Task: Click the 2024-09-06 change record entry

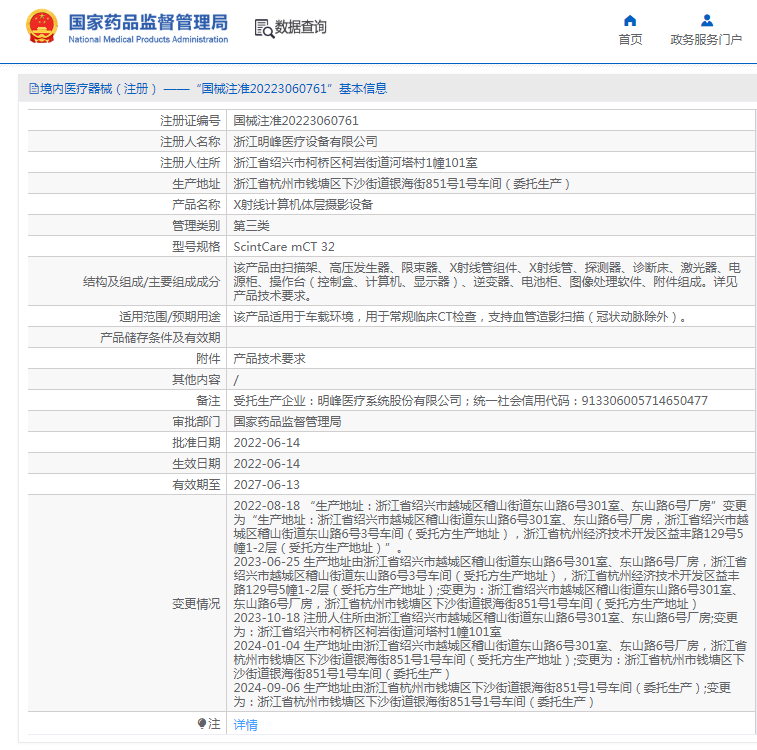Action: (482, 695)
